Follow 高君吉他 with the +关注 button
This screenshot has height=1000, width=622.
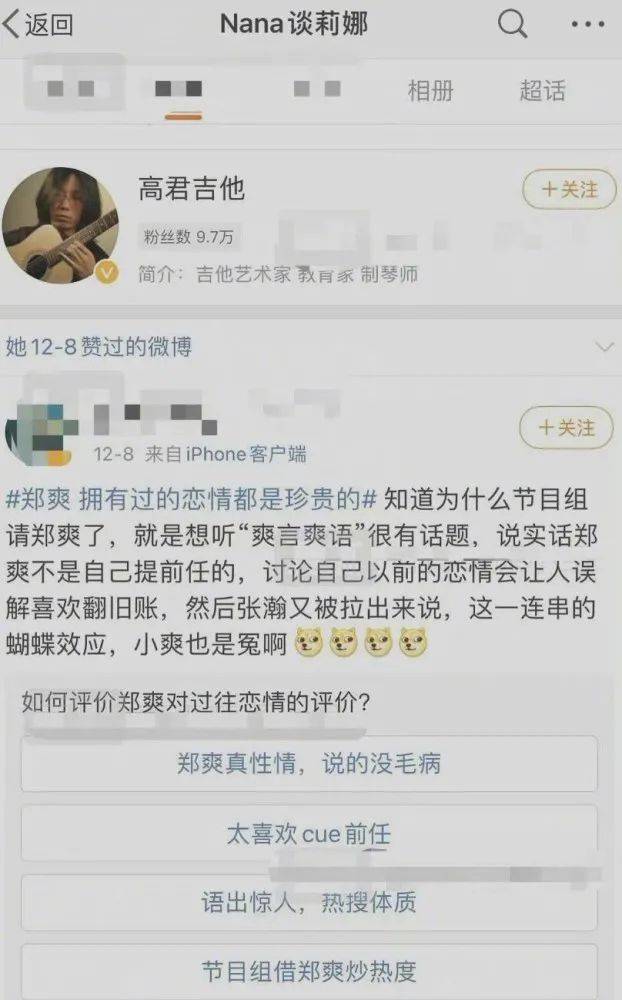(x=570, y=189)
